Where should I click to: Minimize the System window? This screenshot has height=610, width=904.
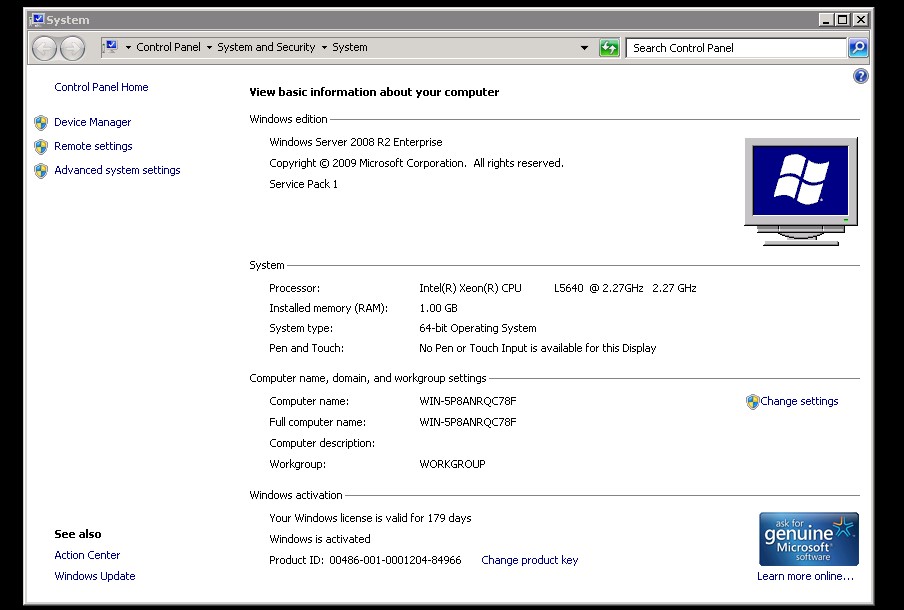click(x=826, y=20)
